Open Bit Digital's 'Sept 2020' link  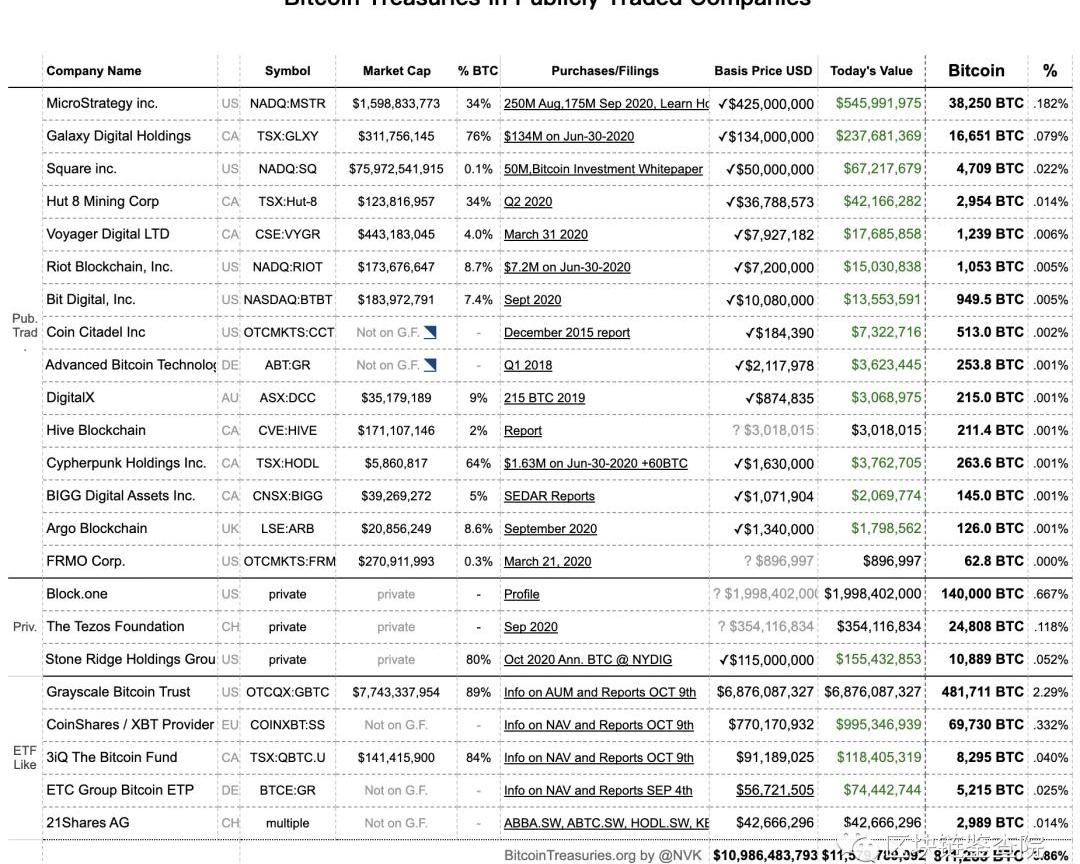pos(532,300)
